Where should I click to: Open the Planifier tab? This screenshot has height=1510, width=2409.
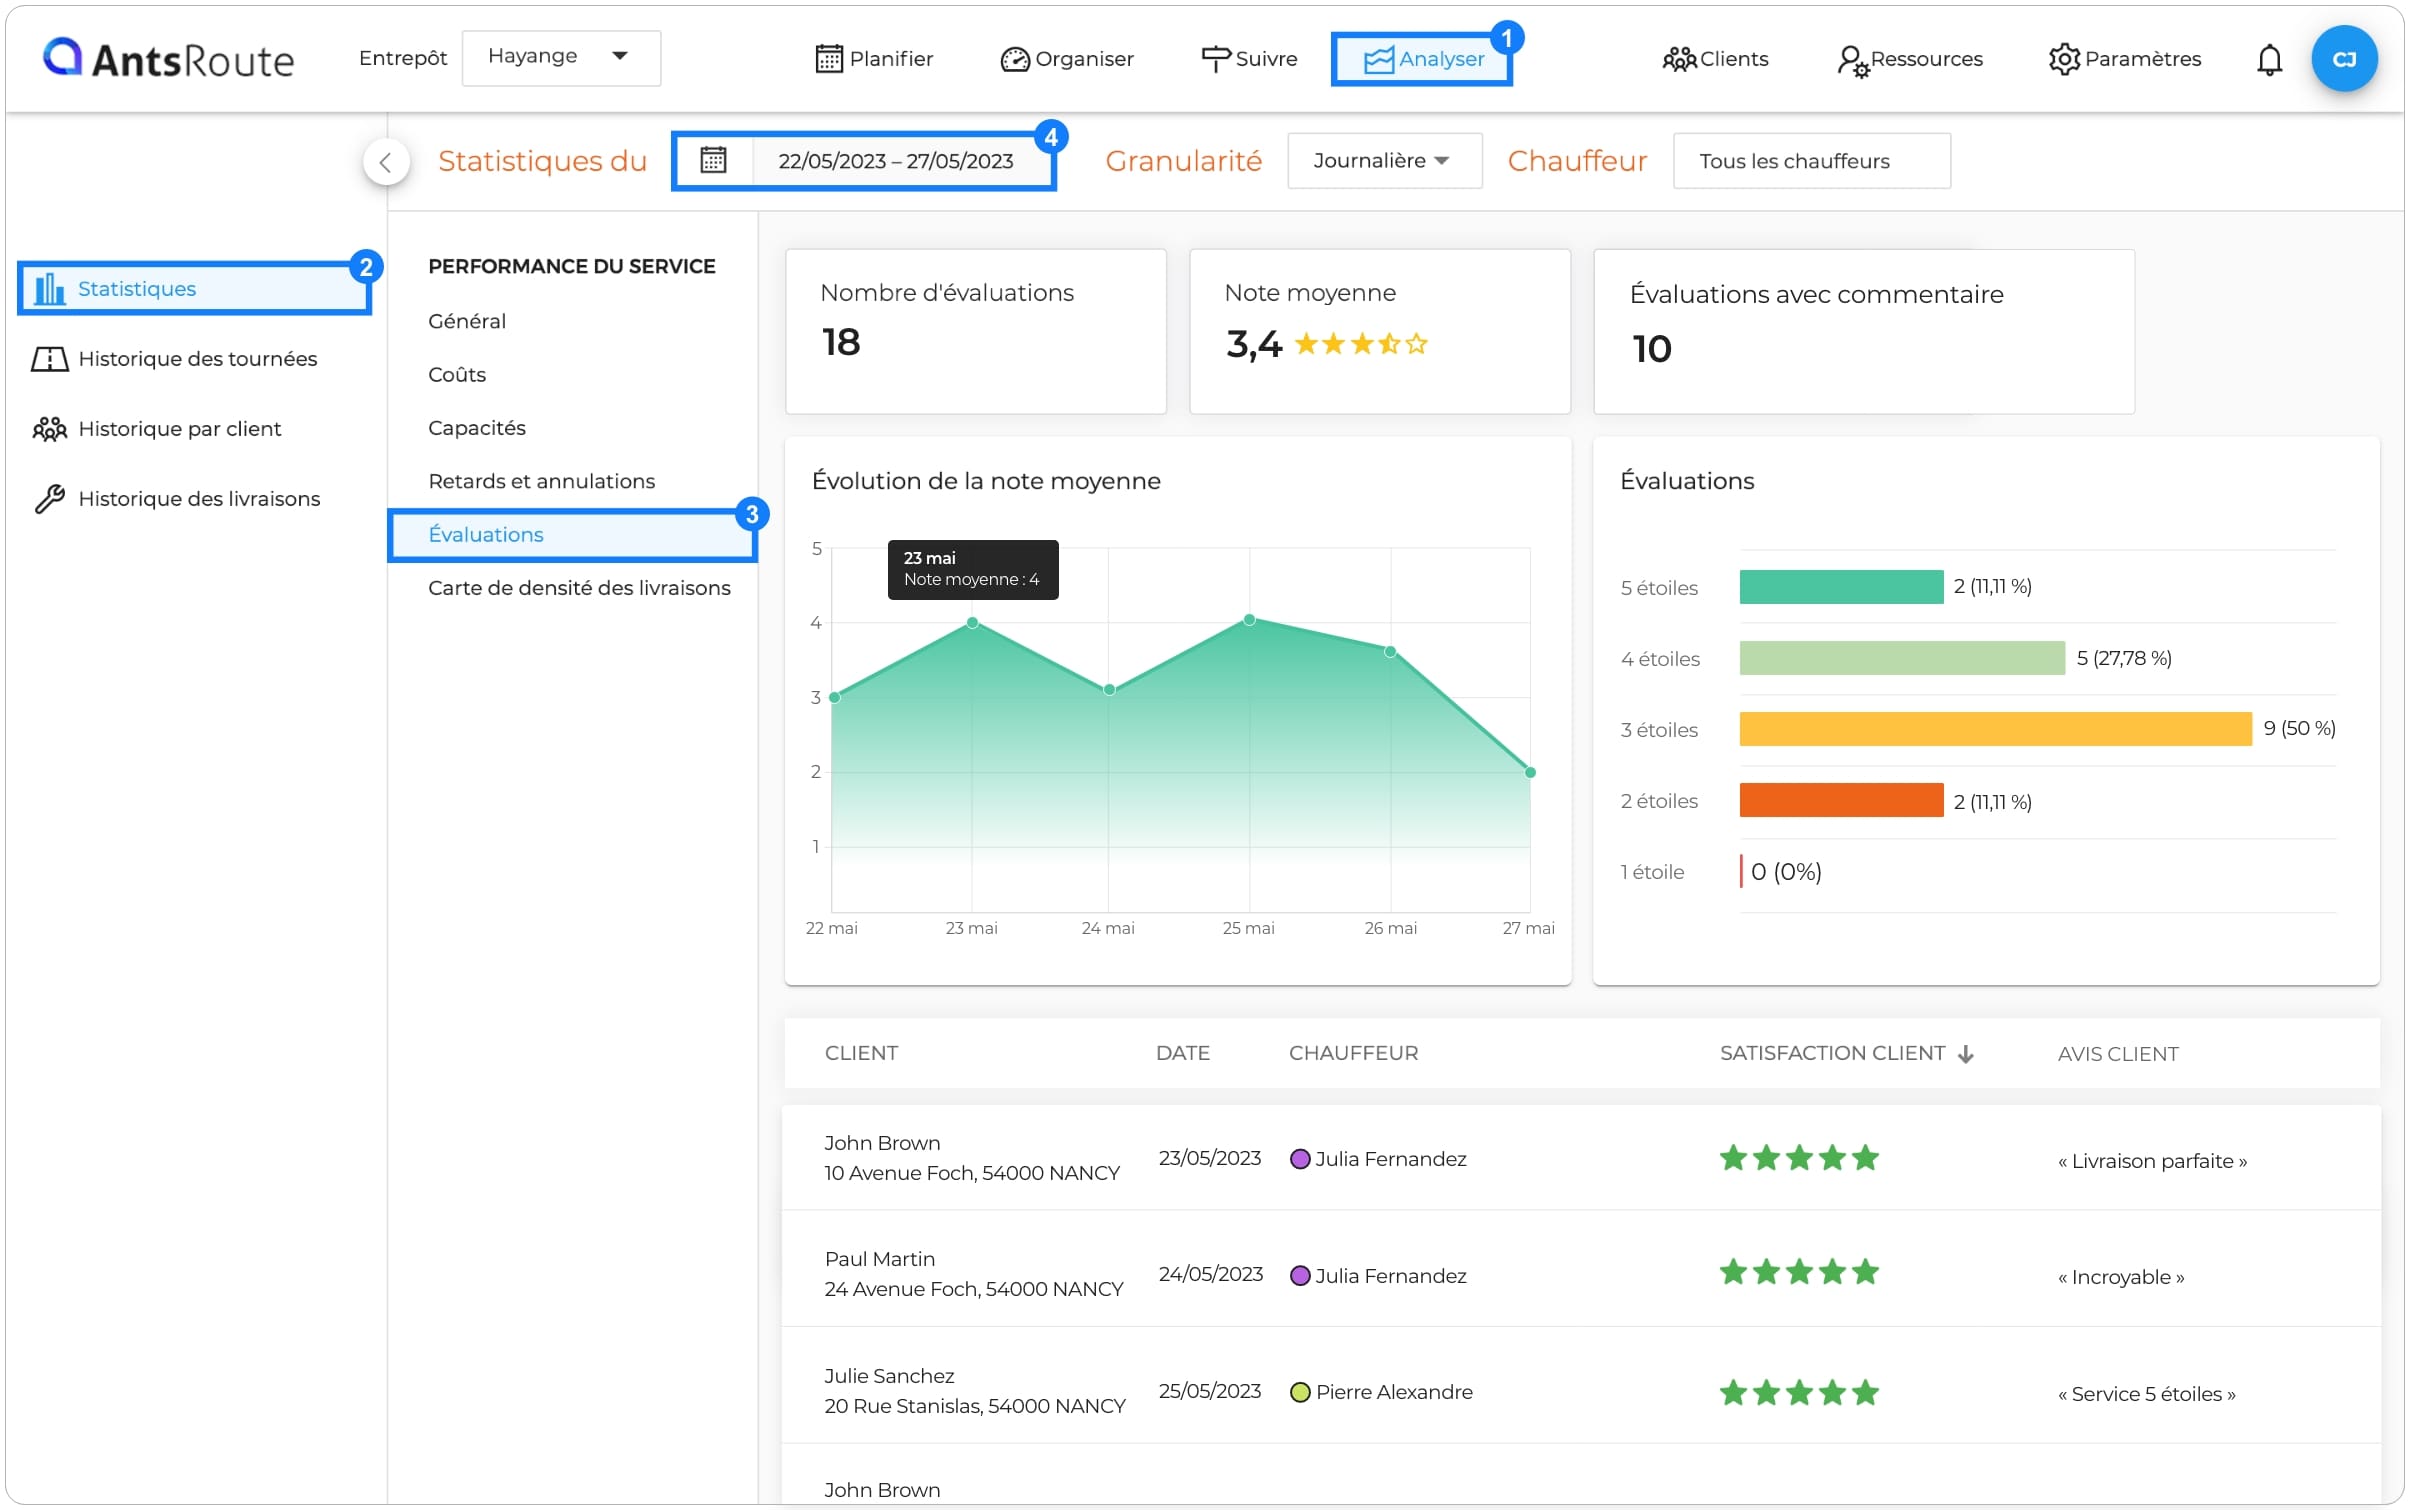point(874,59)
